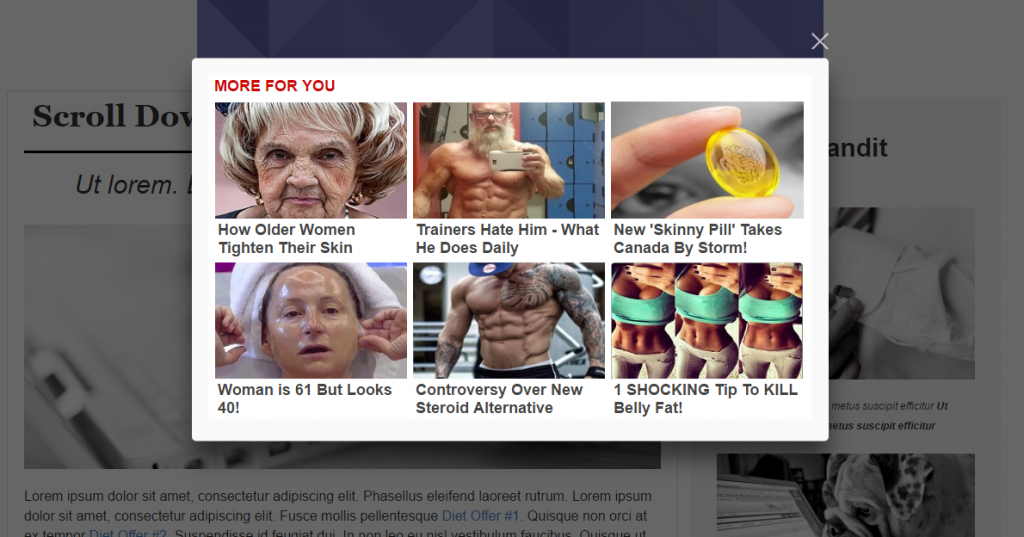Follow "Trainers Hate Him - What He Does Daily" link
This screenshot has width=1024, height=537.
507,238
